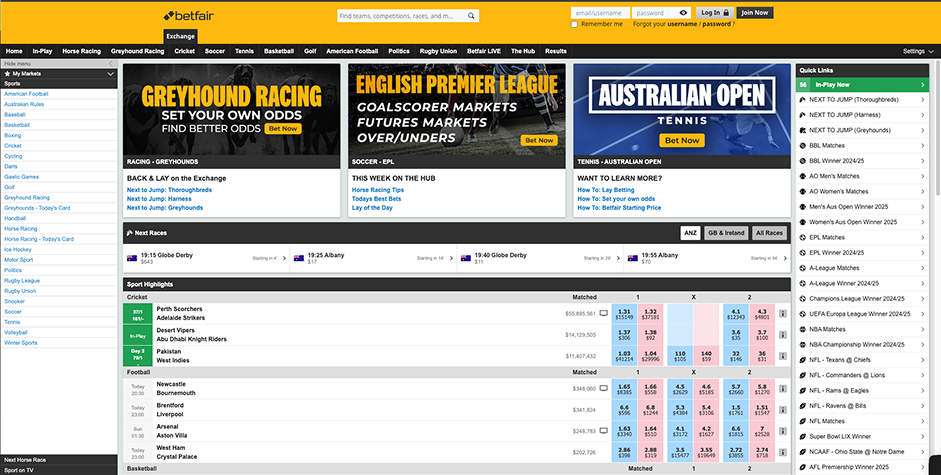Expand the Champions League Winner 2024/25 arrow
This screenshot has height=475, width=941.
pos(923,298)
